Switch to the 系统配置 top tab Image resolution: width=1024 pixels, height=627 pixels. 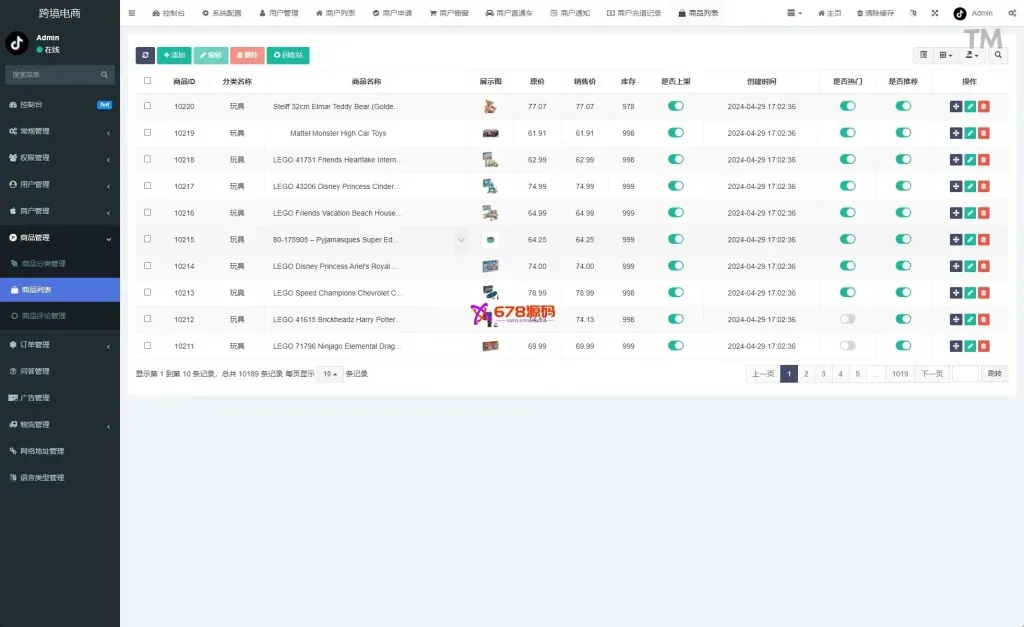[221, 14]
